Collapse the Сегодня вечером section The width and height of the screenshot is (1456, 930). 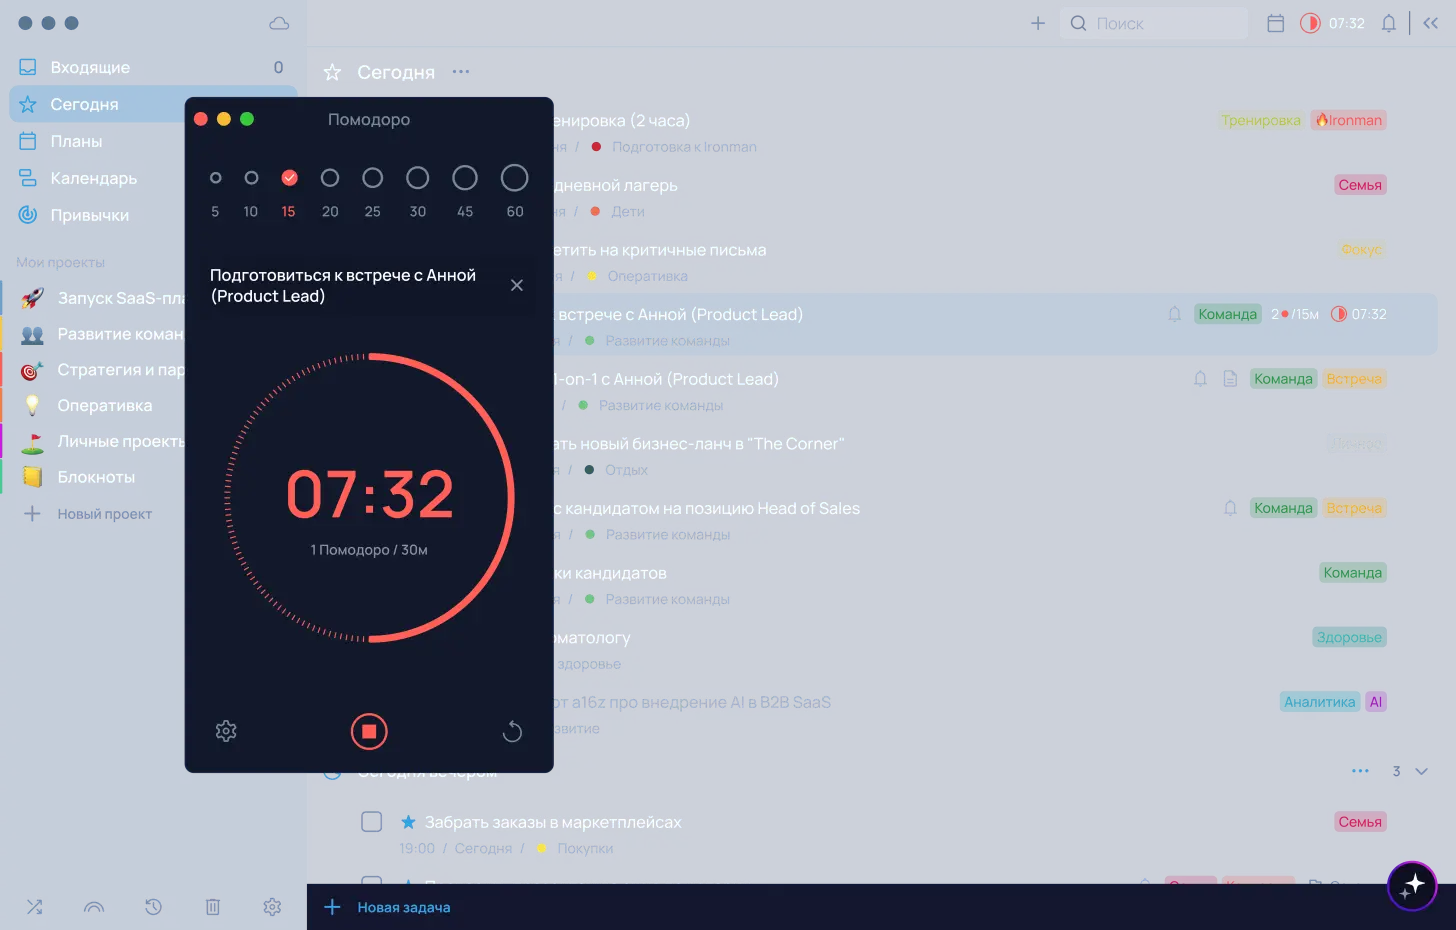(x=1421, y=771)
